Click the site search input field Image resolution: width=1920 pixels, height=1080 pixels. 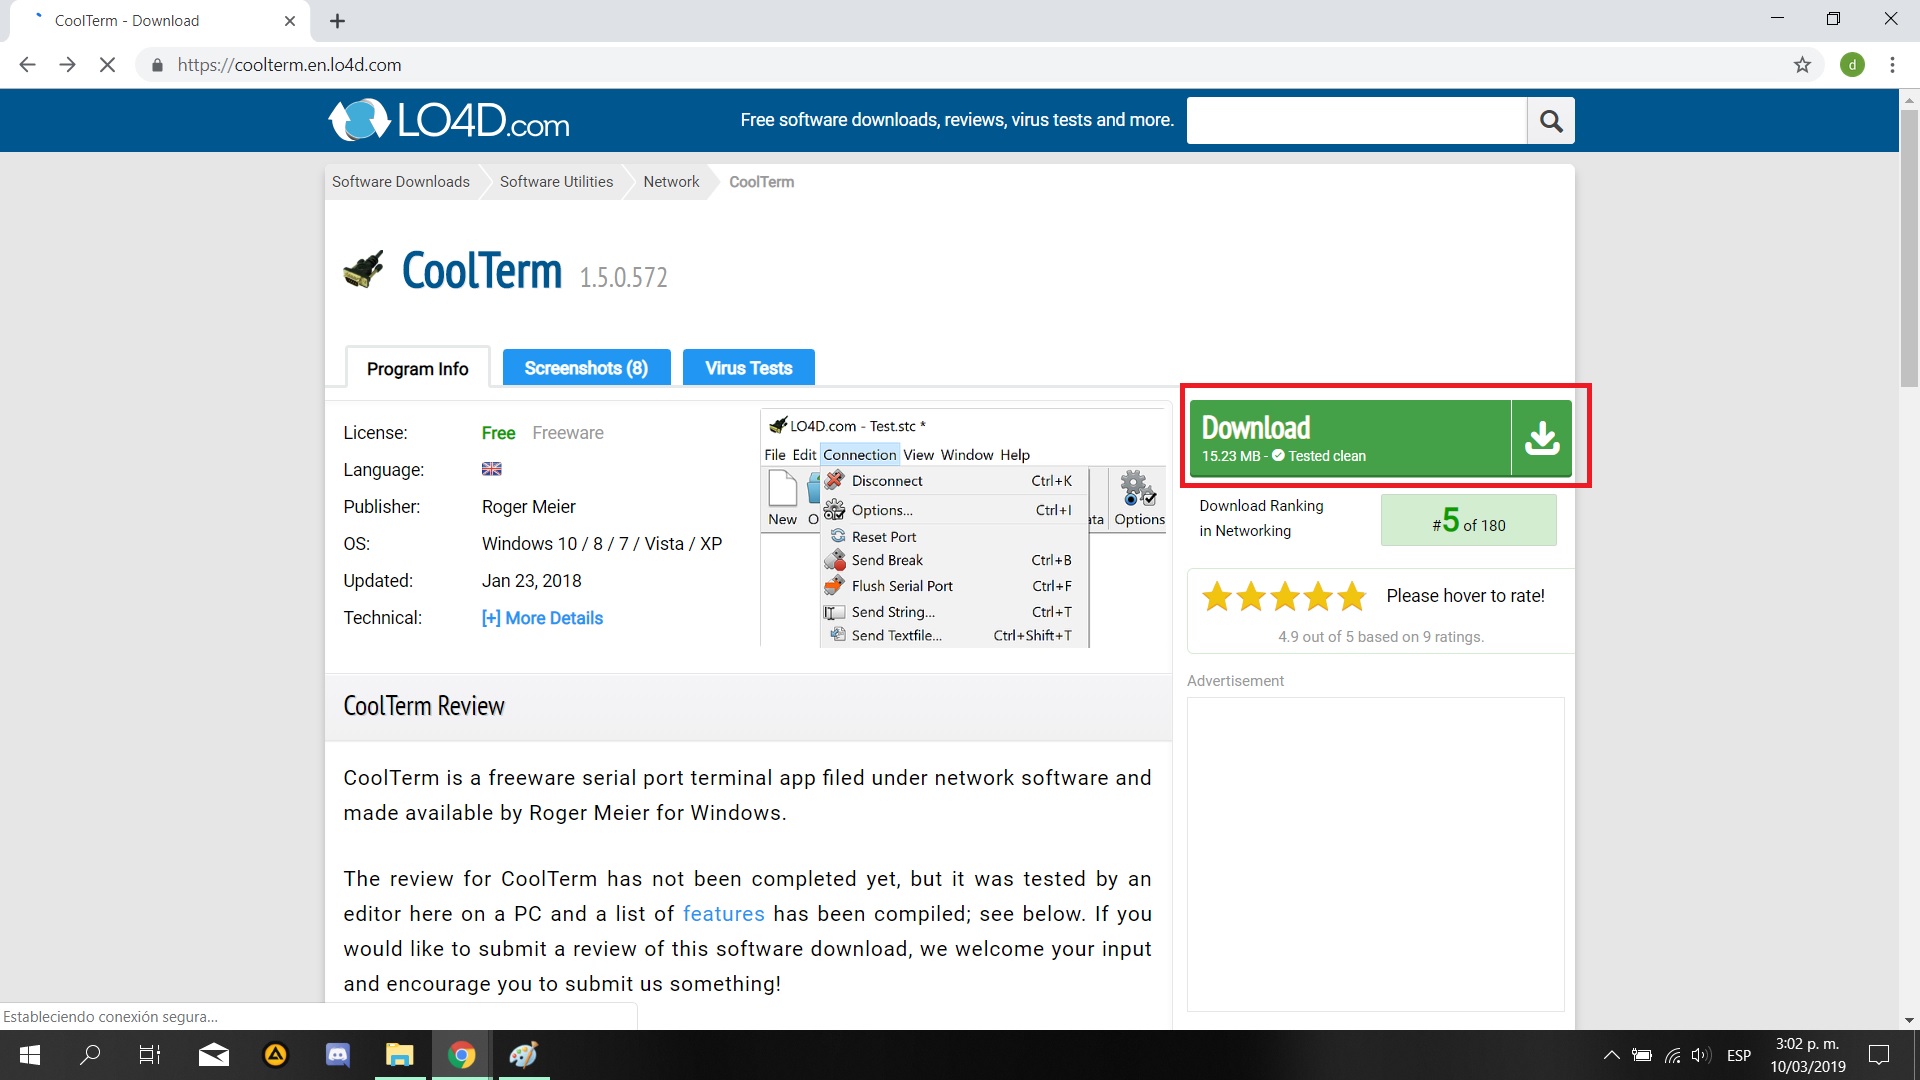pos(1356,121)
